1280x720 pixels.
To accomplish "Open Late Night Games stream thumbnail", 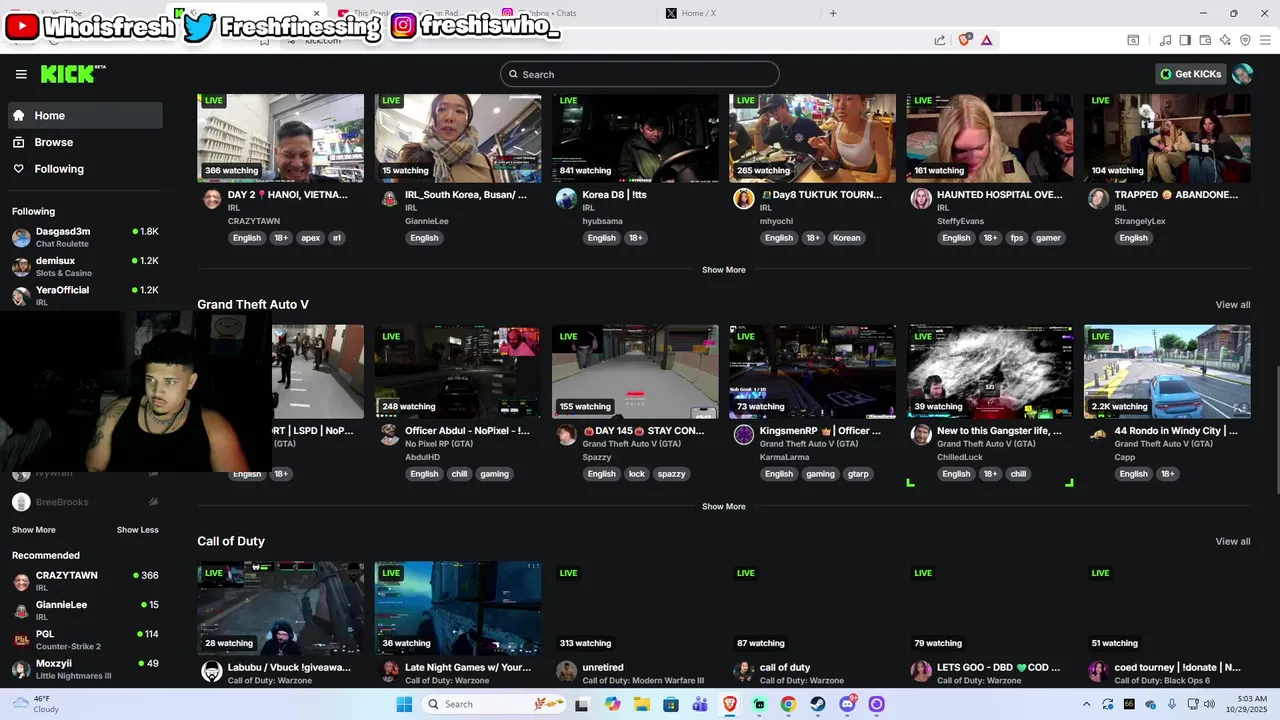I will click(457, 608).
